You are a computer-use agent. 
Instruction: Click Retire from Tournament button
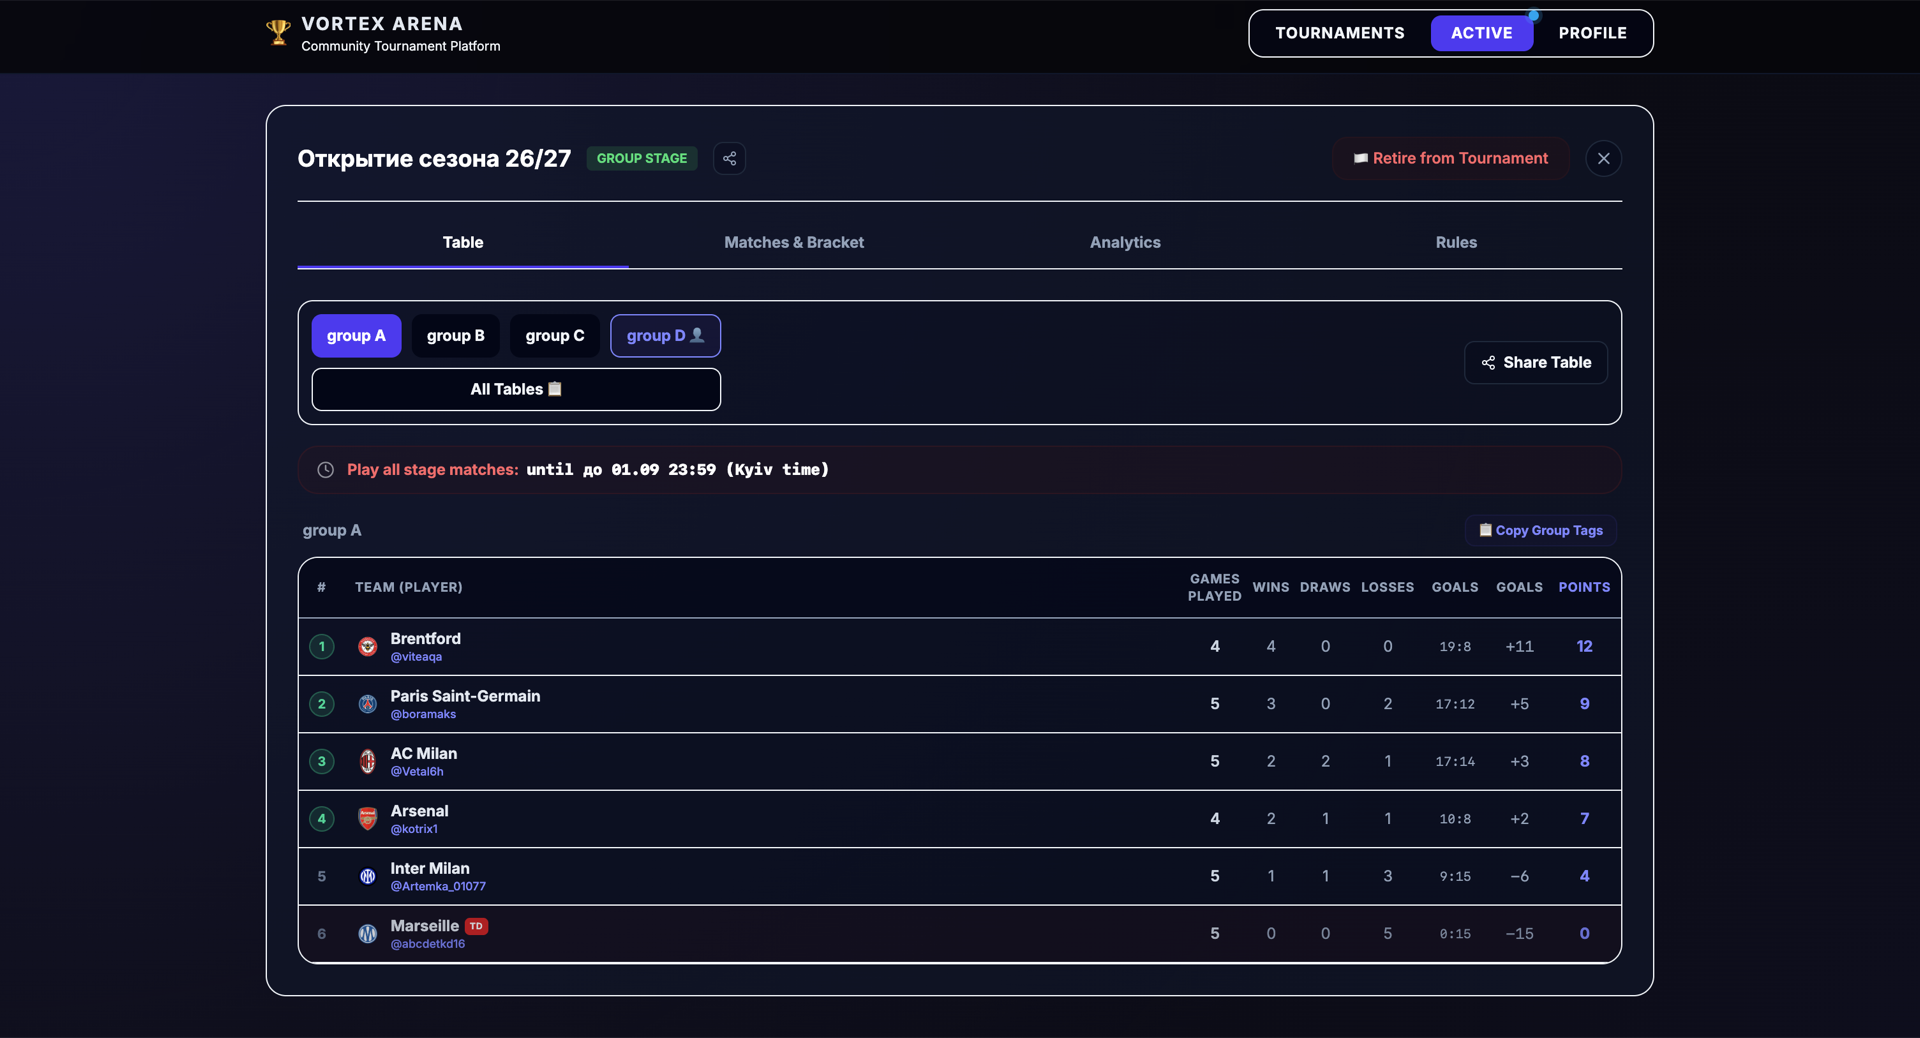(x=1451, y=158)
